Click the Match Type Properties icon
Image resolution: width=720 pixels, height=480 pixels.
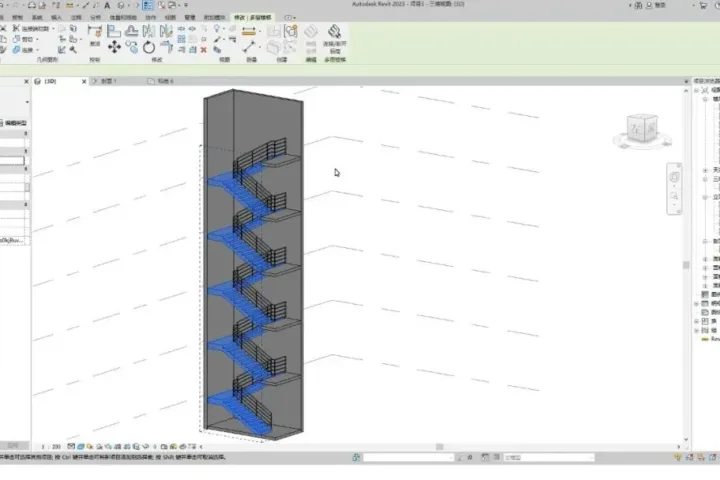(x=2, y=49)
